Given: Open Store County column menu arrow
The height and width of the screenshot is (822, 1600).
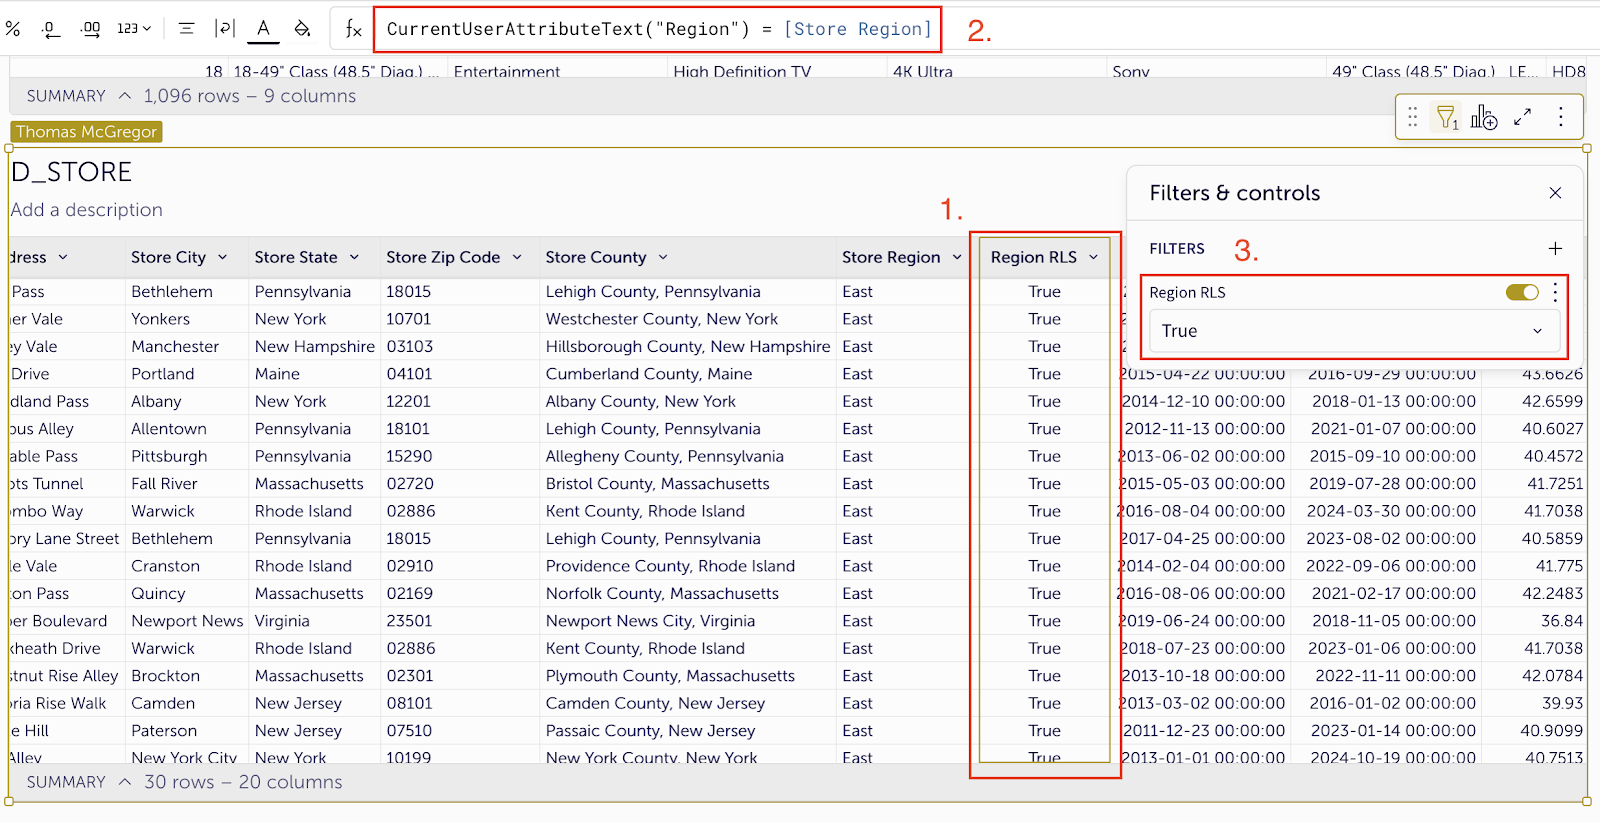Looking at the screenshot, I should click(663, 257).
